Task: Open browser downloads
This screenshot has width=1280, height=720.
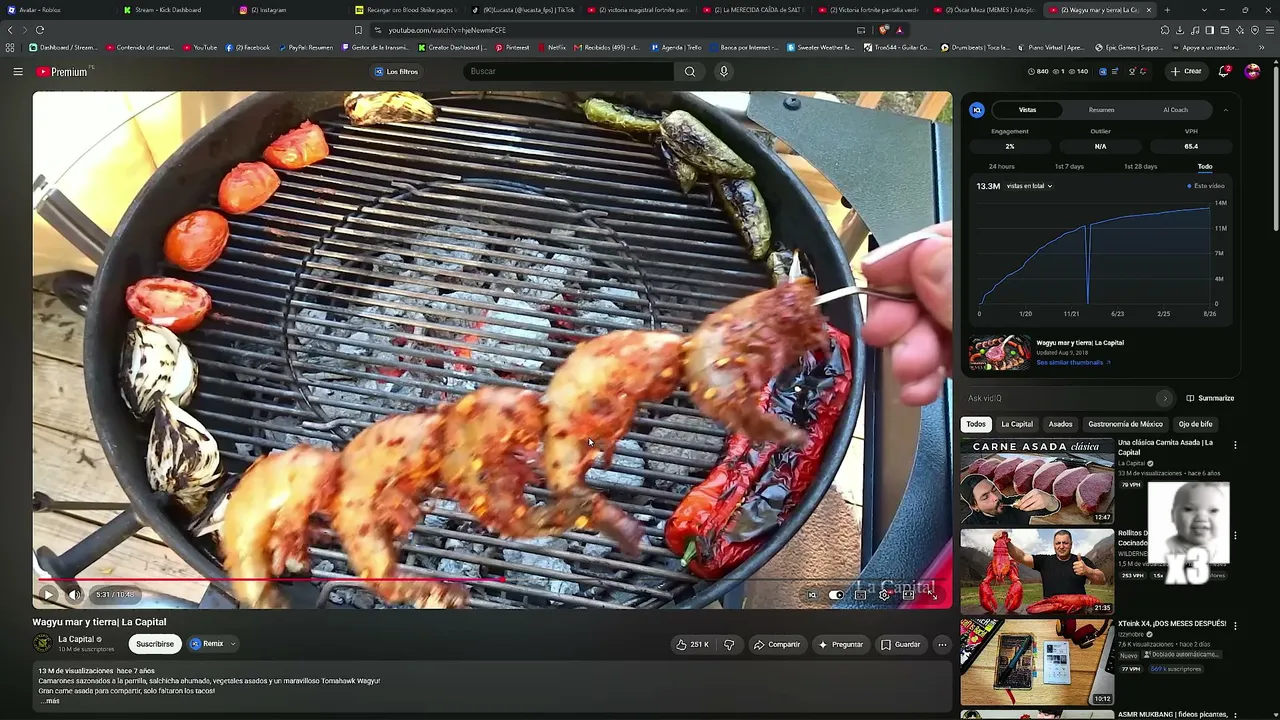Action: pyautogui.click(x=1180, y=30)
